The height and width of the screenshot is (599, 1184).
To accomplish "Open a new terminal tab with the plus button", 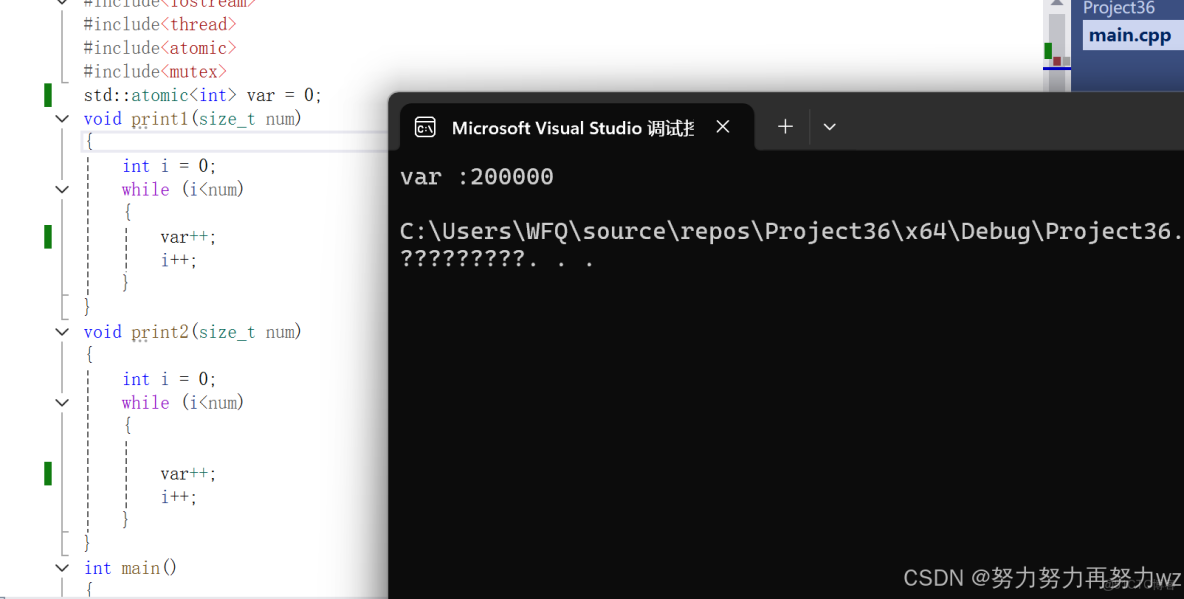I will [x=785, y=126].
